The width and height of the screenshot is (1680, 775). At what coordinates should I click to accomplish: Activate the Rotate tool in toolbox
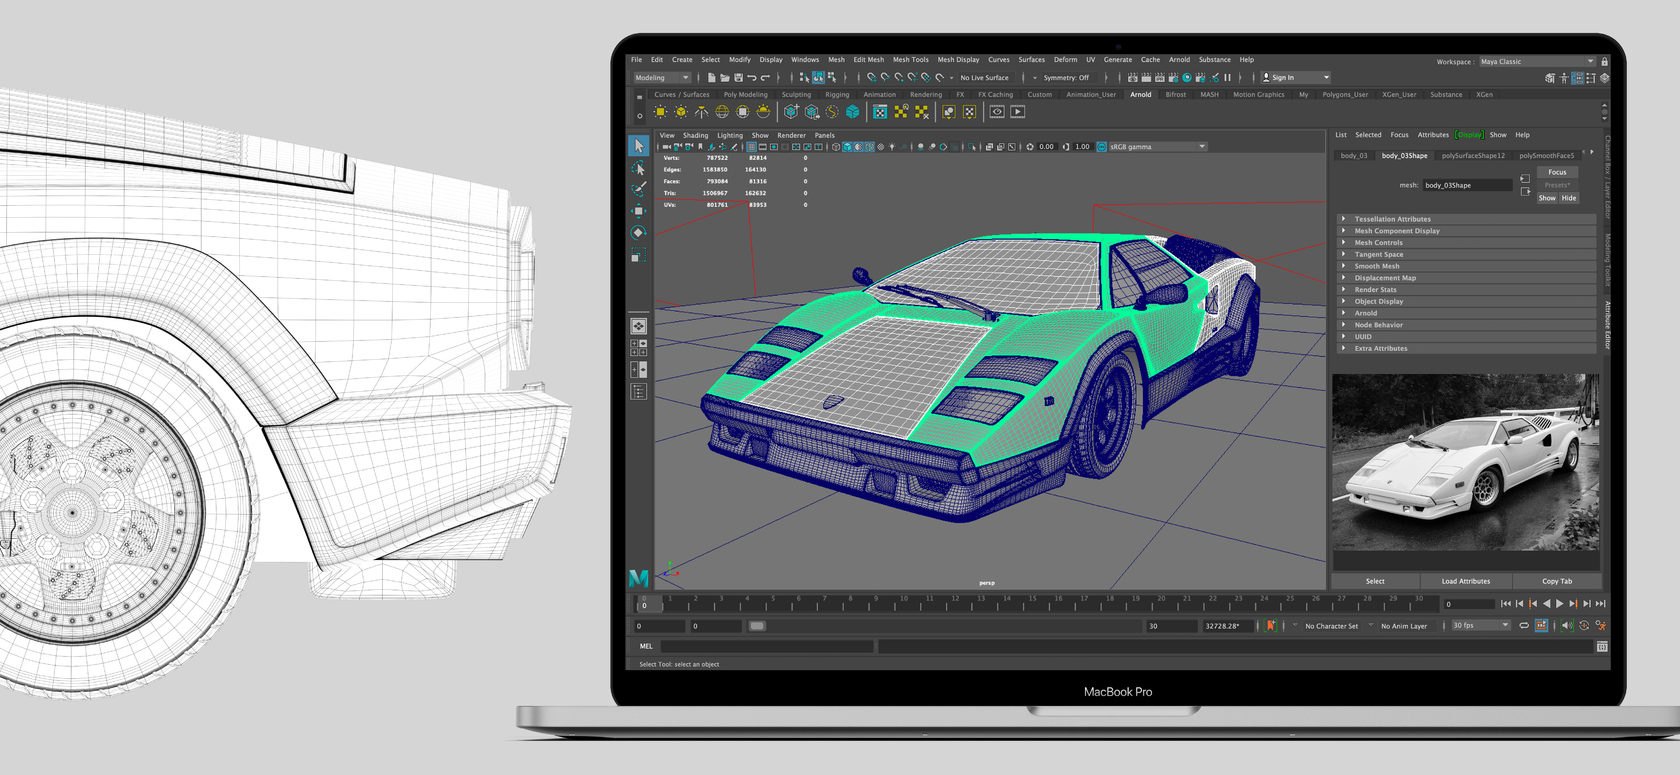pos(638,232)
